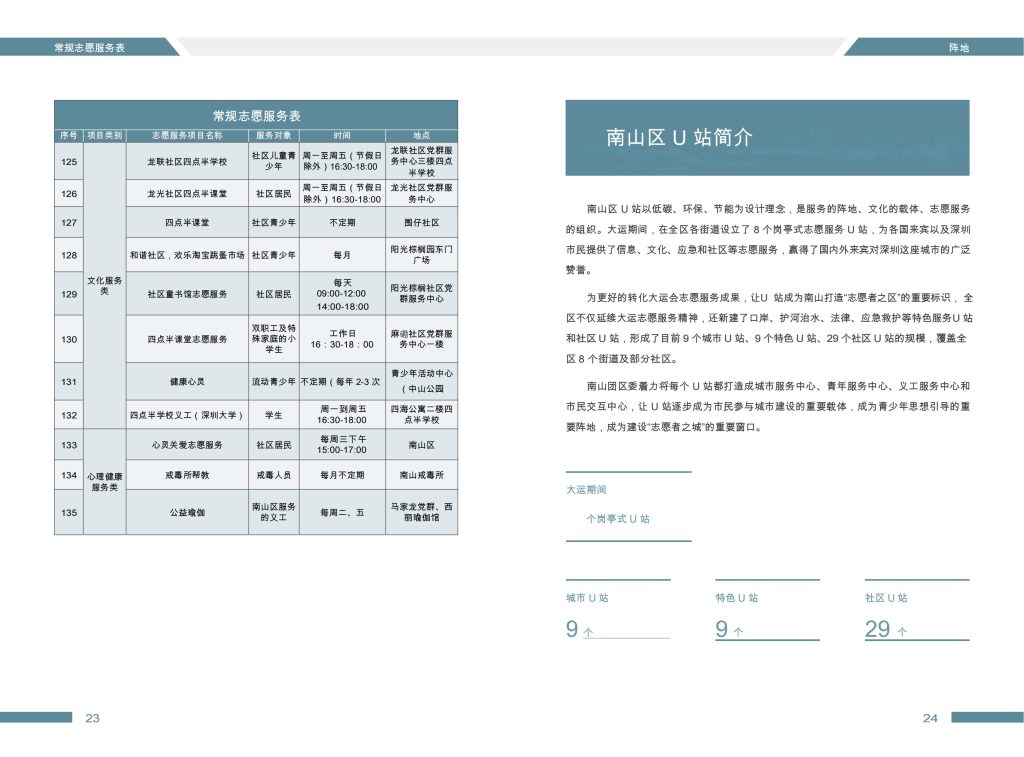The height and width of the screenshot is (757, 1024).
Task: Click the '大运期间' statistic label
Action: (x=586, y=489)
